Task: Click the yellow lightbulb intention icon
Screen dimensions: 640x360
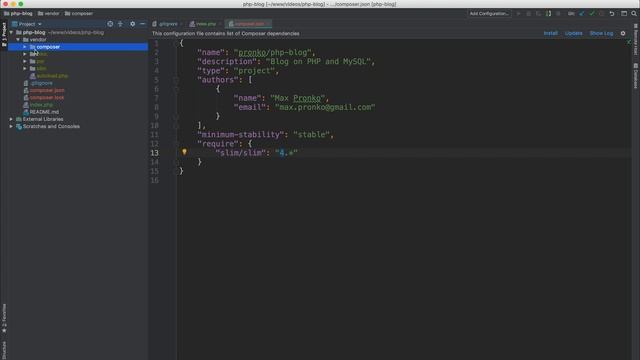Action: pos(184,152)
